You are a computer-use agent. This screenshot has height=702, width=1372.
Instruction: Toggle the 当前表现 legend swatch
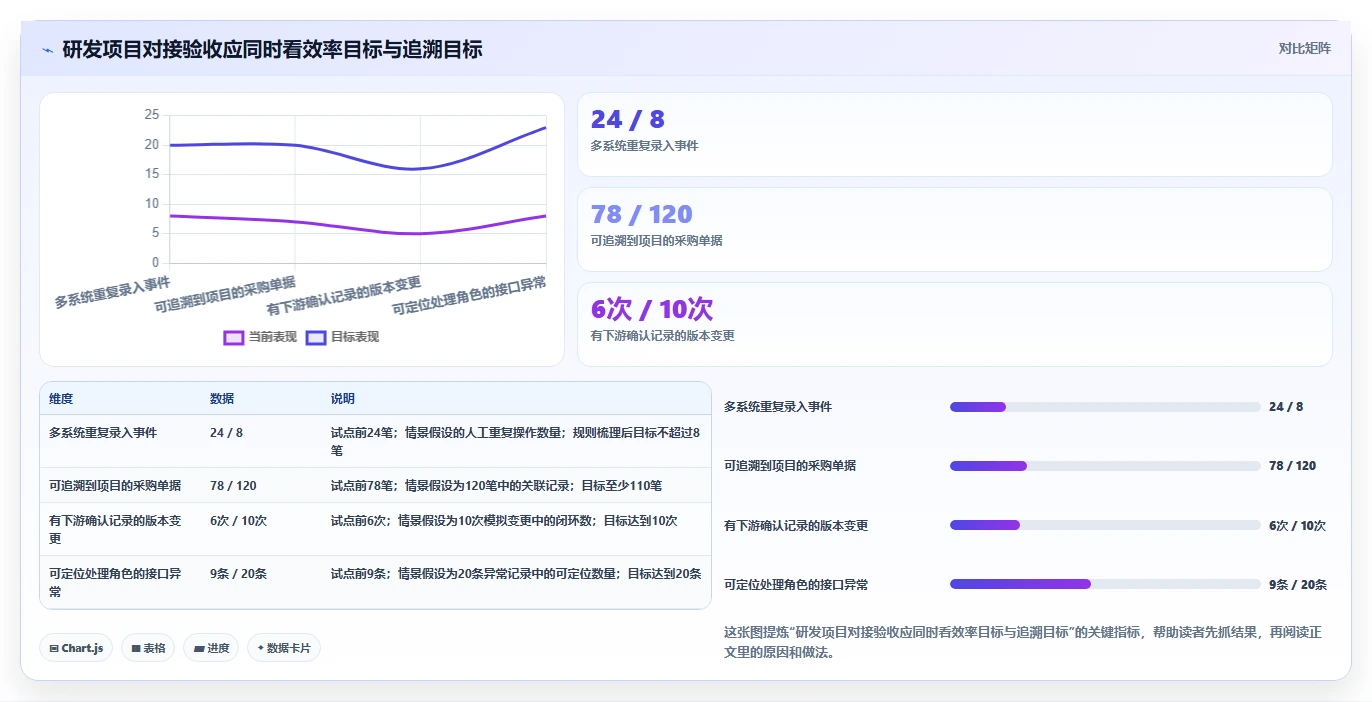click(234, 337)
